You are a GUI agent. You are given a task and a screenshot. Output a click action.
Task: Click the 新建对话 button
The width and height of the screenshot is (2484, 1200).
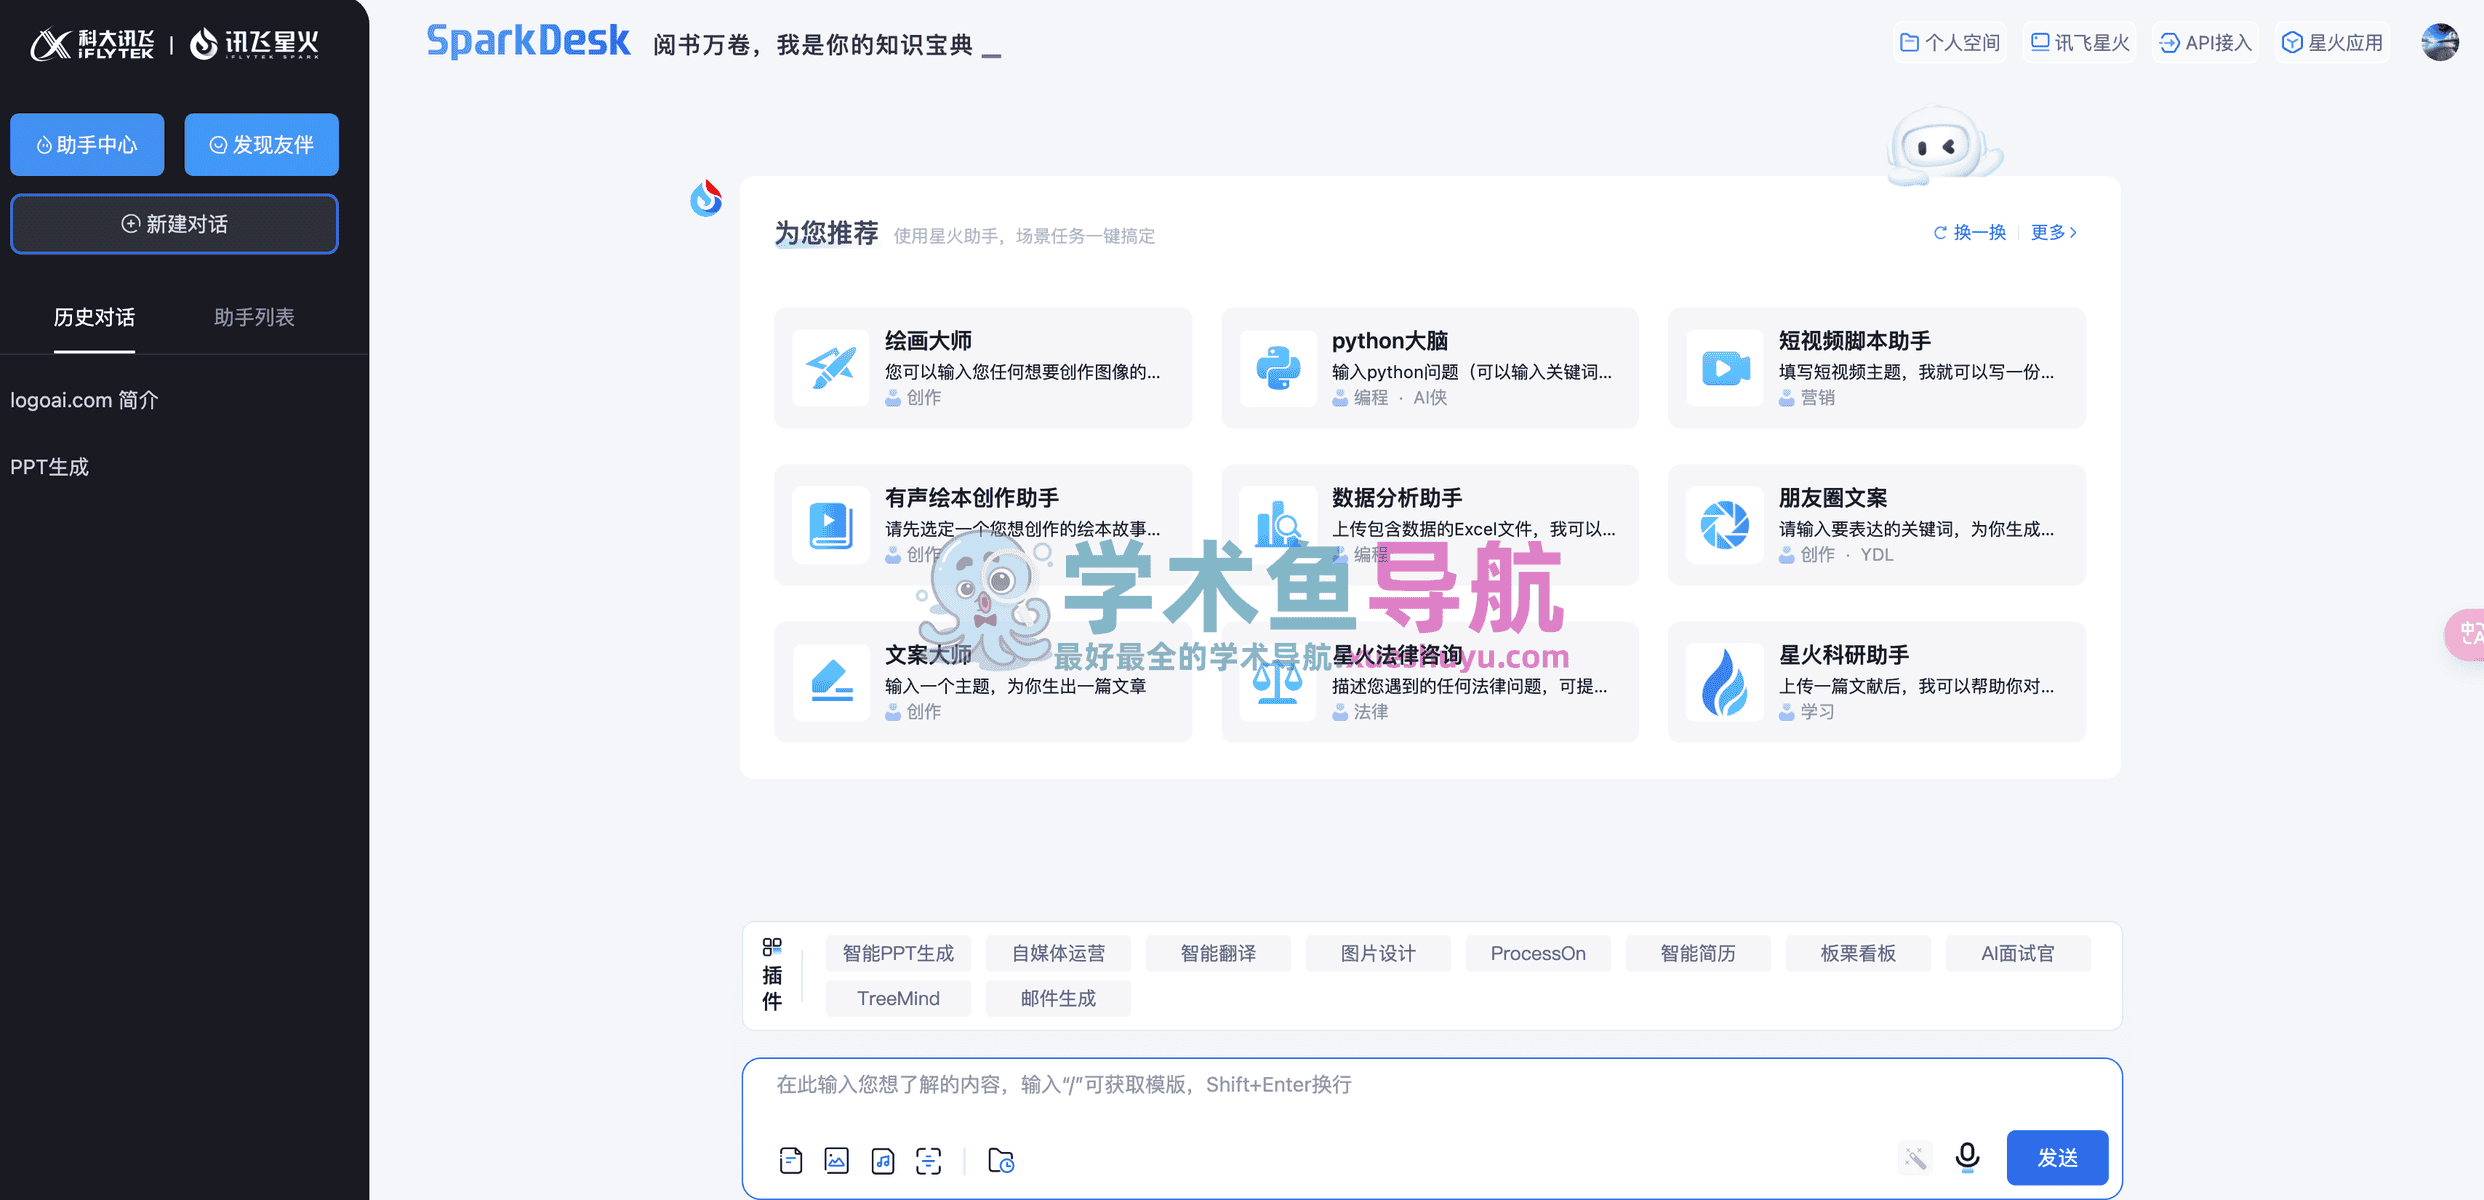[174, 224]
